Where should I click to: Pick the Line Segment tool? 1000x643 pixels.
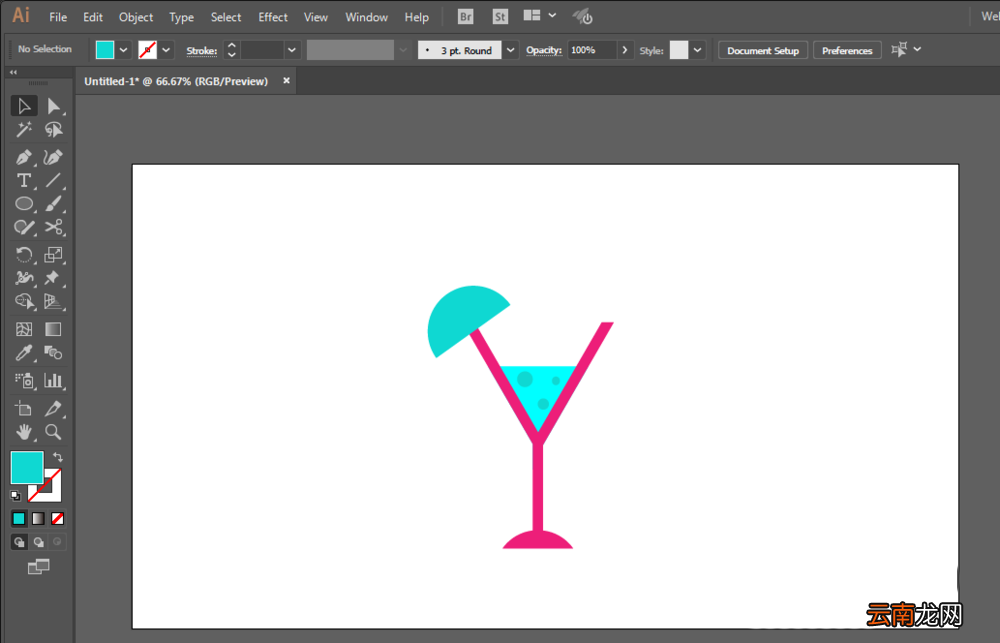tap(54, 181)
